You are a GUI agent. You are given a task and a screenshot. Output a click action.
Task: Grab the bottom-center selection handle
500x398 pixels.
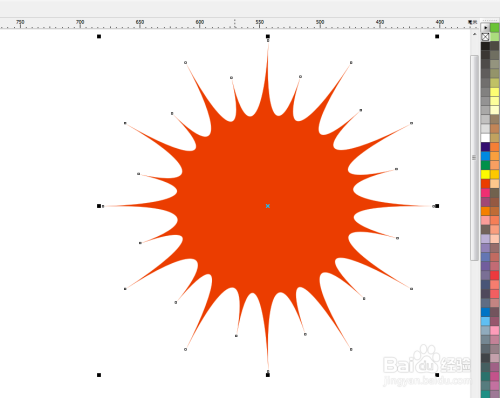tap(268, 375)
